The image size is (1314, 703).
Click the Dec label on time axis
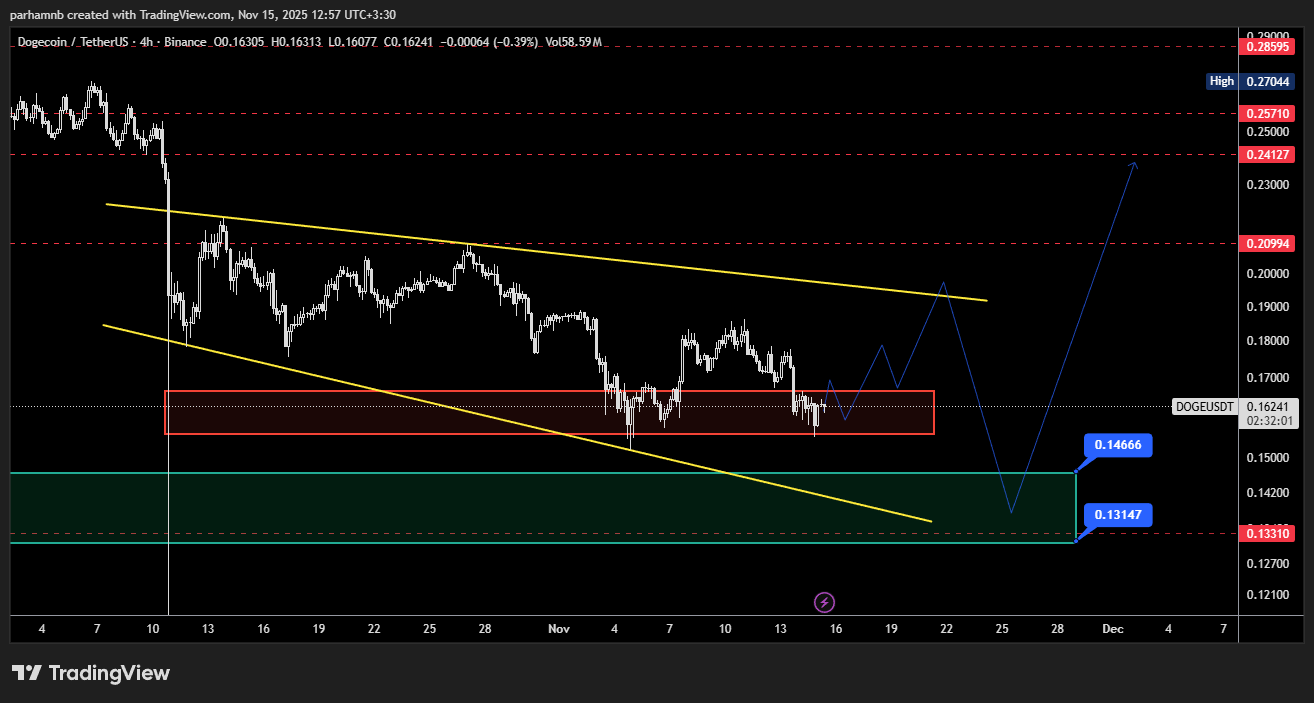[x=1113, y=629]
